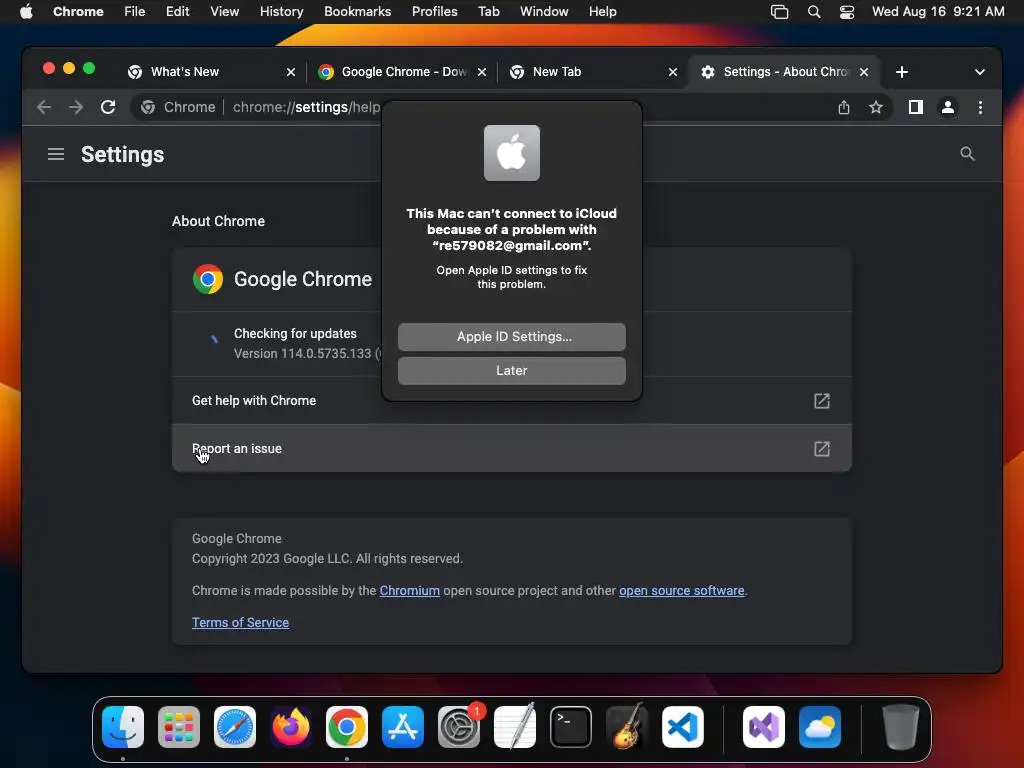Image resolution: width=1024 pixels, height=768 pixels.
Task: Open Spotlight search in menu bar
Action: (813, 12)
